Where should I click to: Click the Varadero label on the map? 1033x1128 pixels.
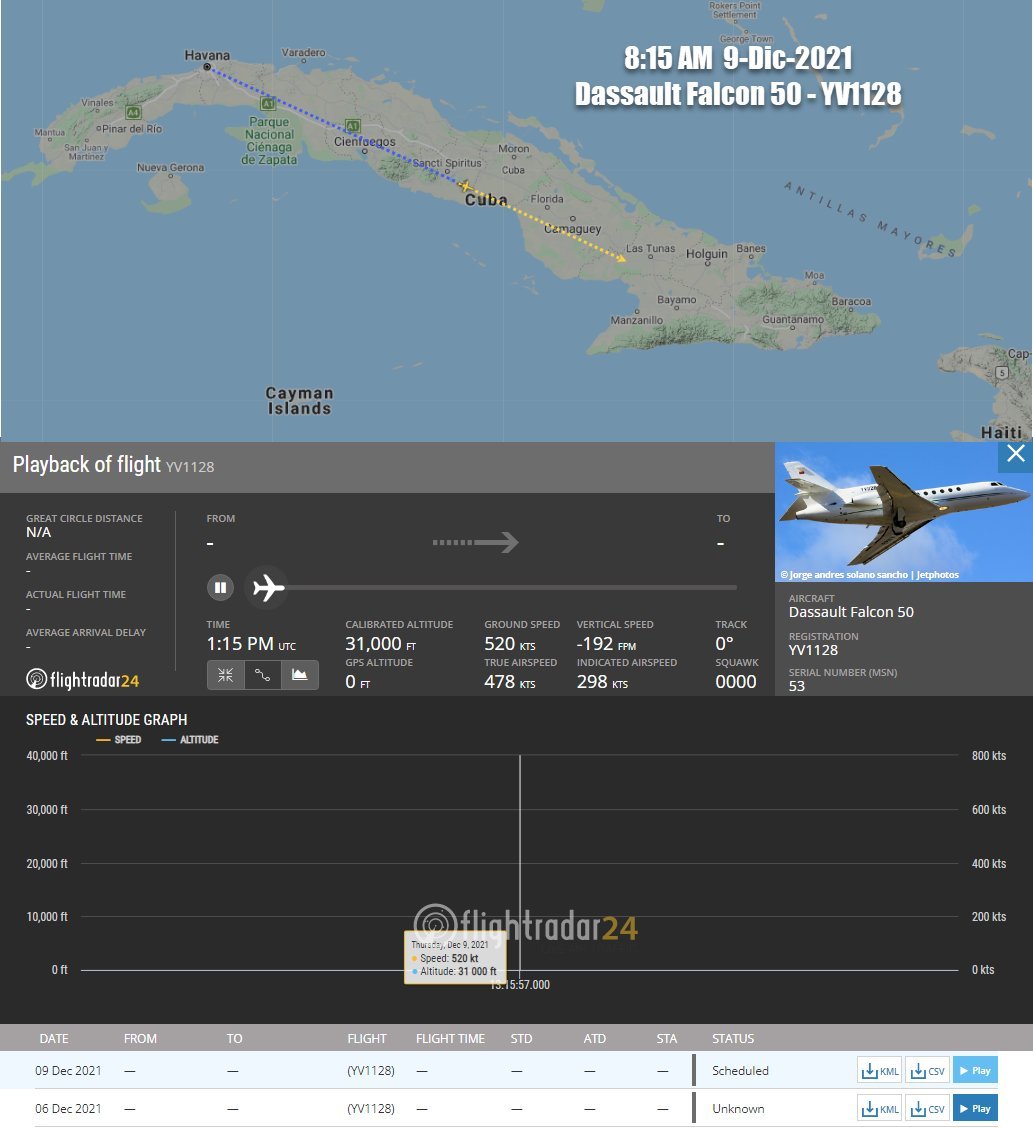tap(303, 53)
